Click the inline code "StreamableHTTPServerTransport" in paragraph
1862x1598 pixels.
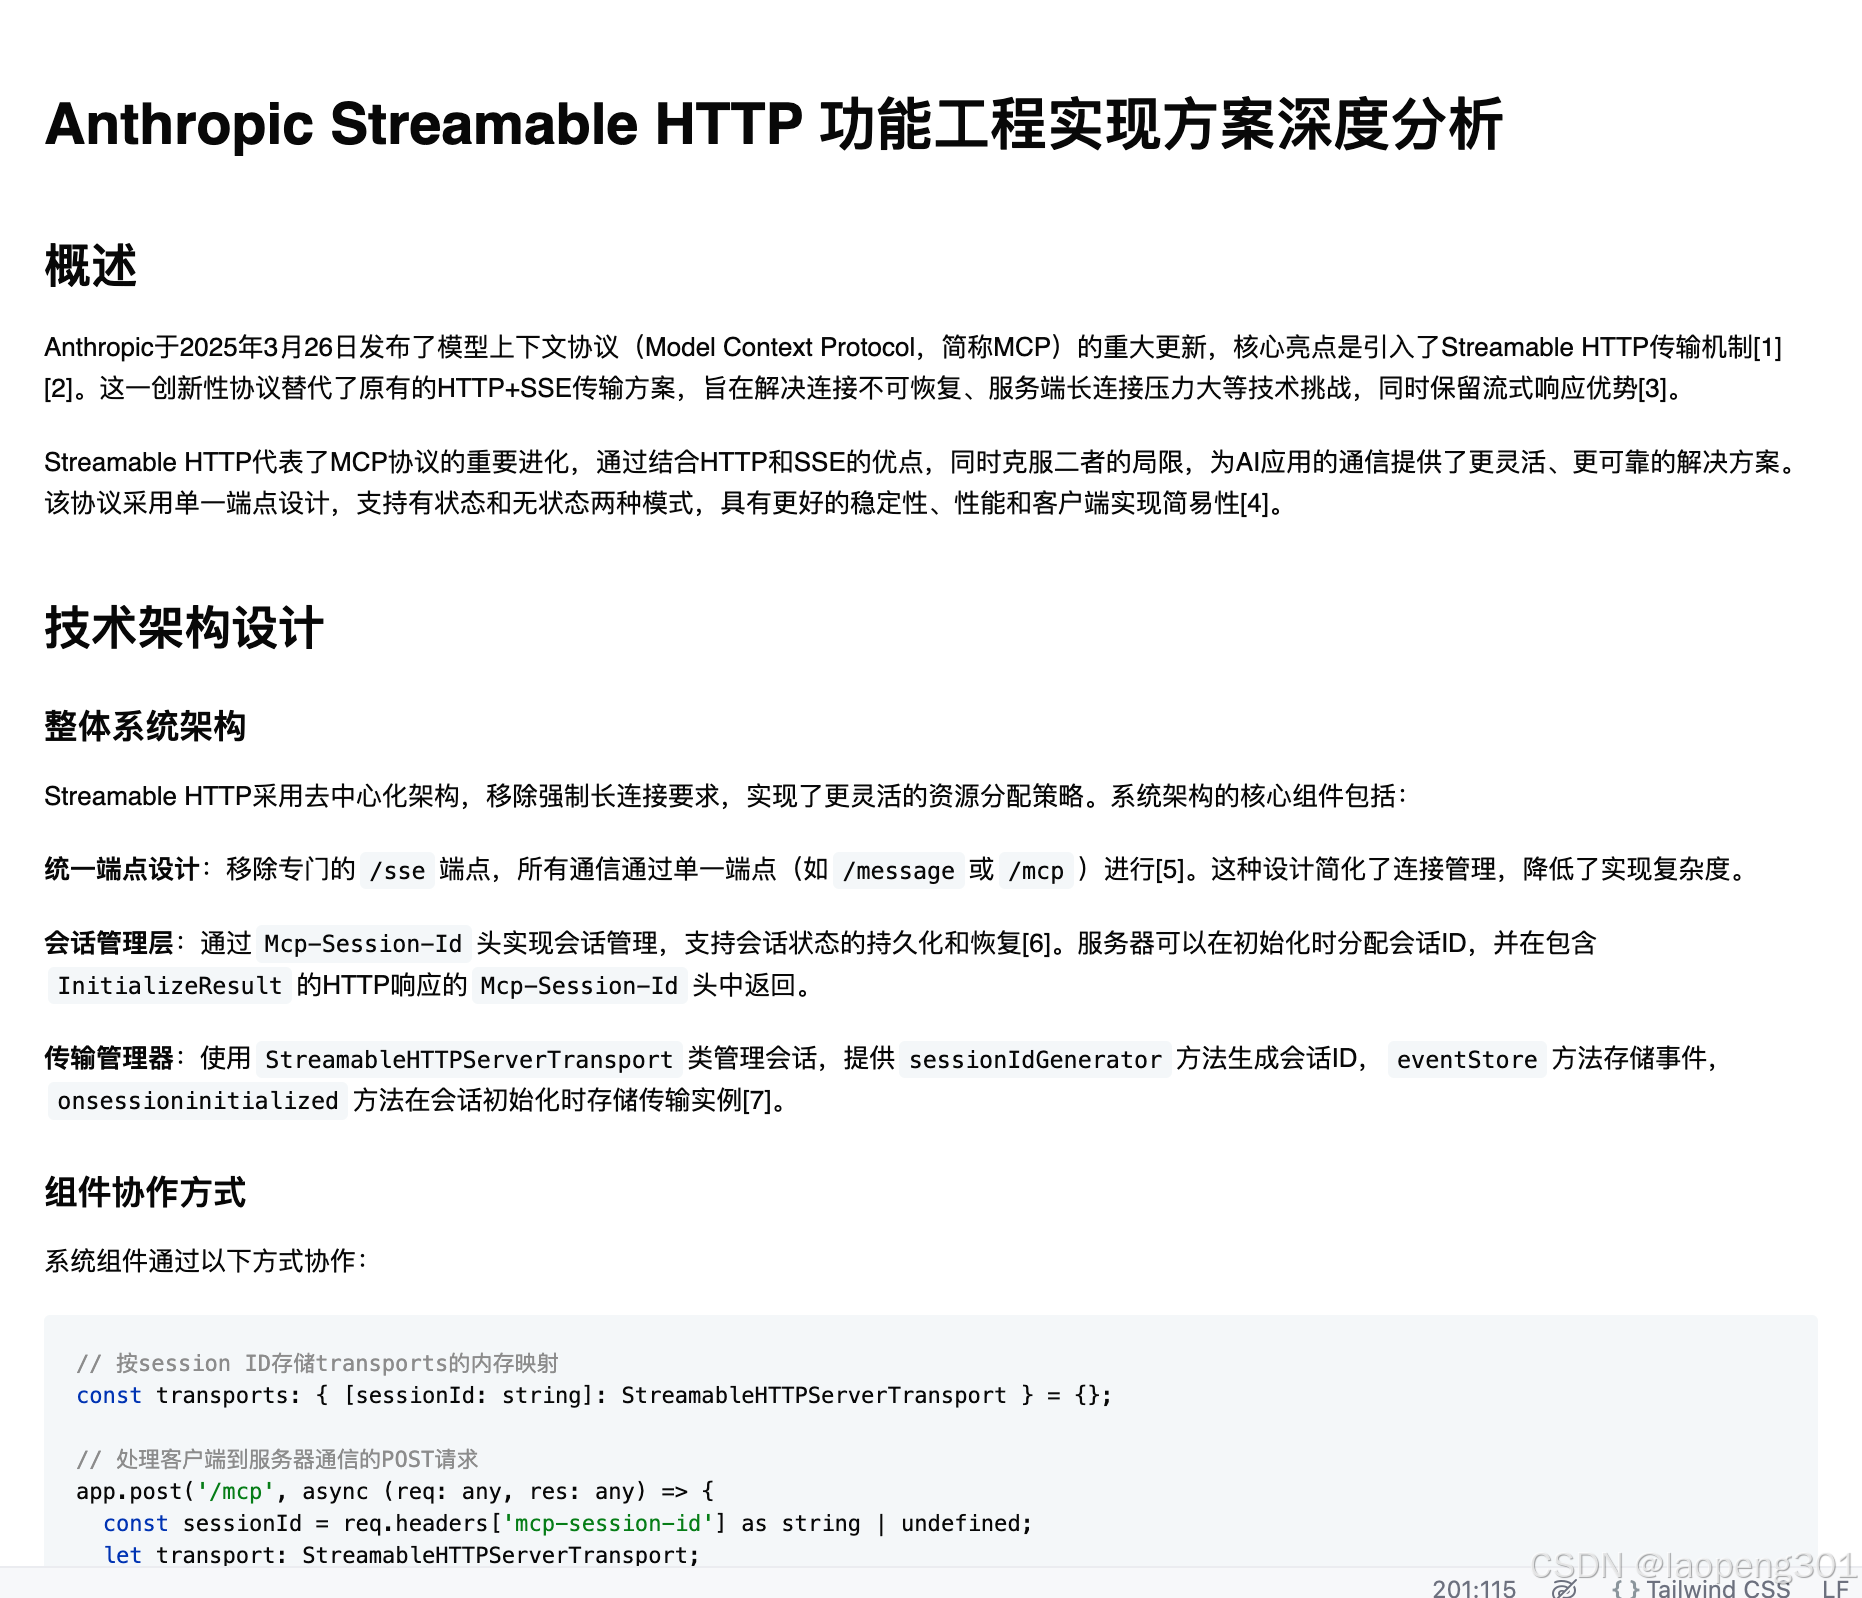(469, 1060)
